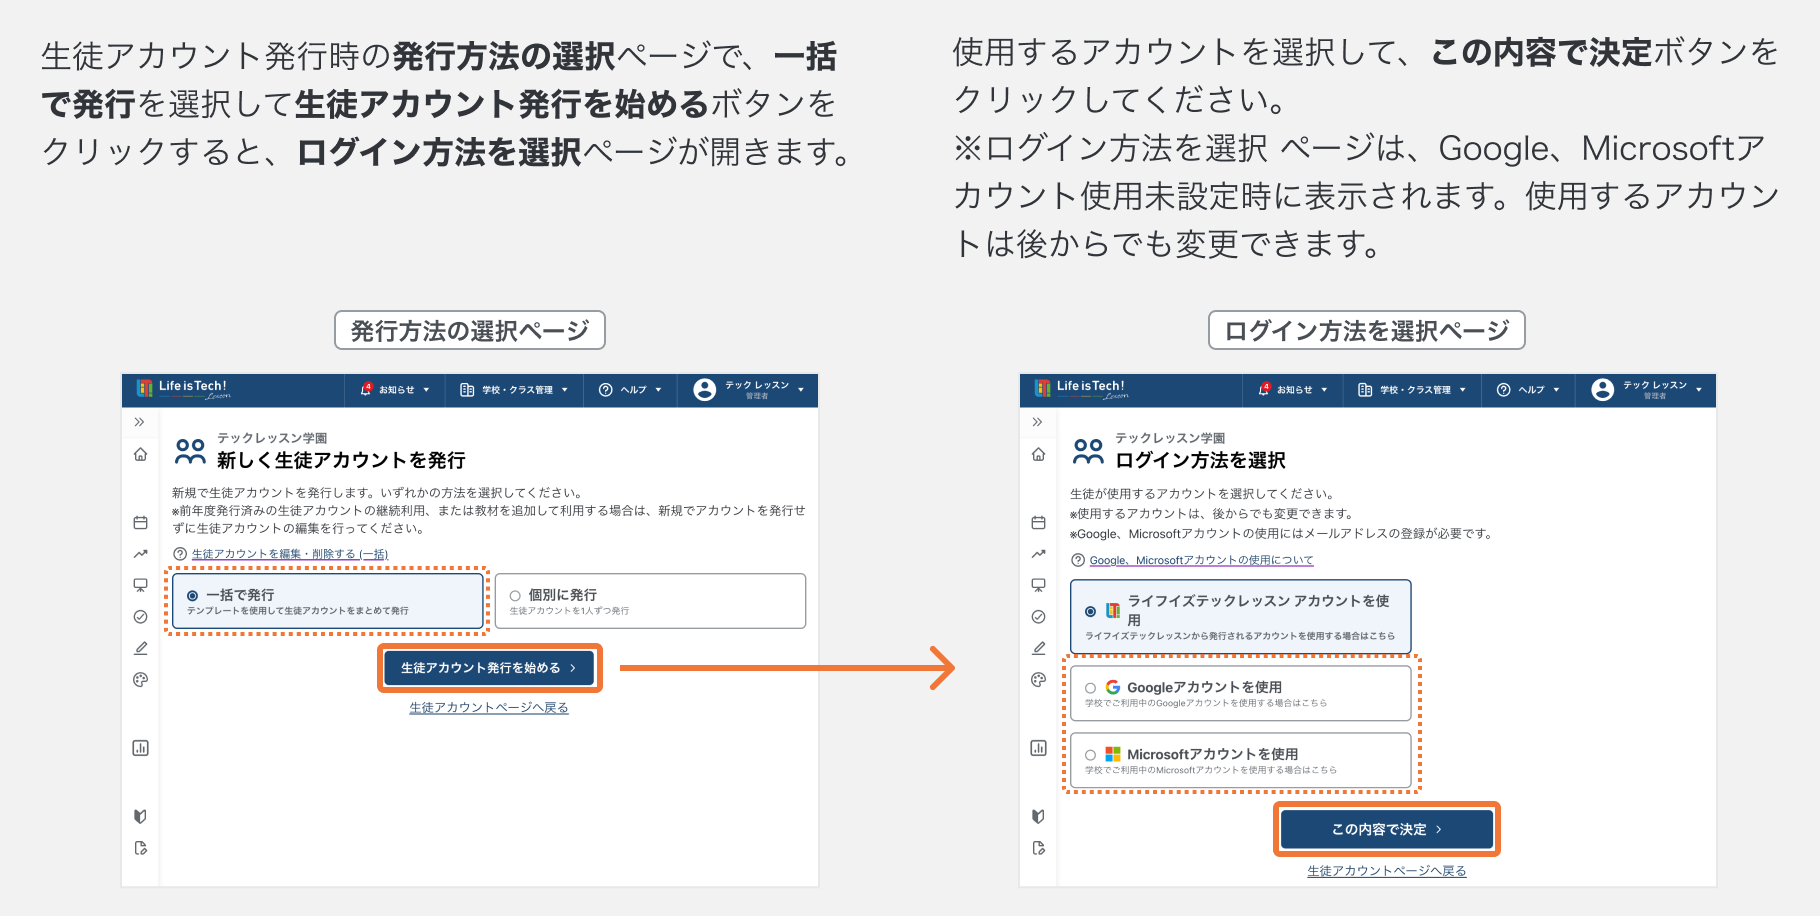
Task: Open テックレッスン user menu on 新しく生徒アカウントを発行 page
Action: point(748,390)
